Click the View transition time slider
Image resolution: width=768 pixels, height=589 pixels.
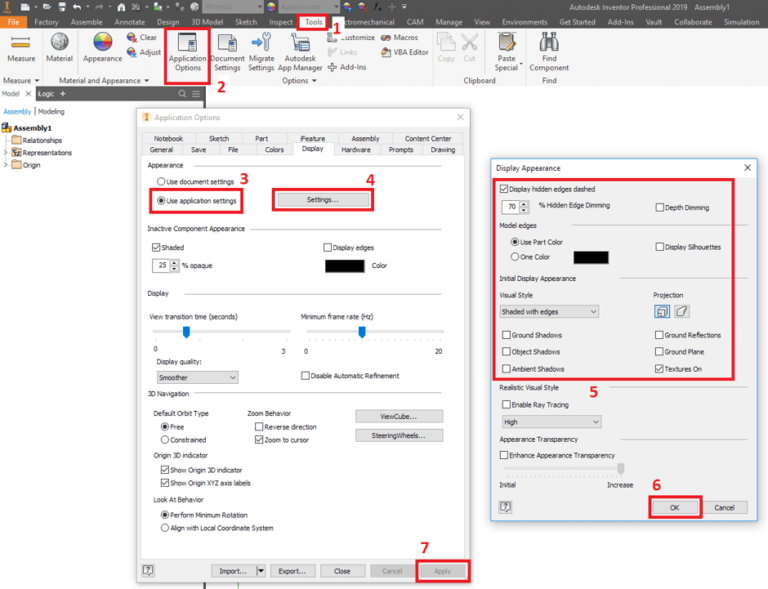(x=186, y=332)
